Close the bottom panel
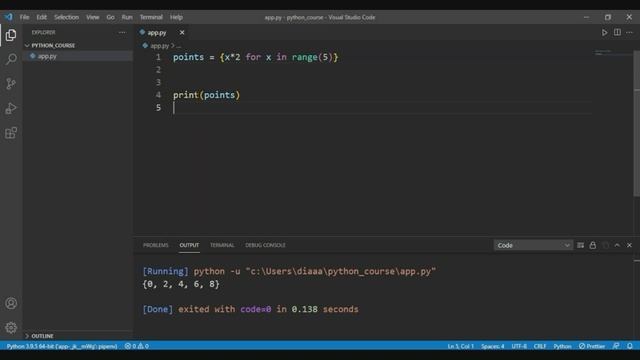 click(629, 245)
